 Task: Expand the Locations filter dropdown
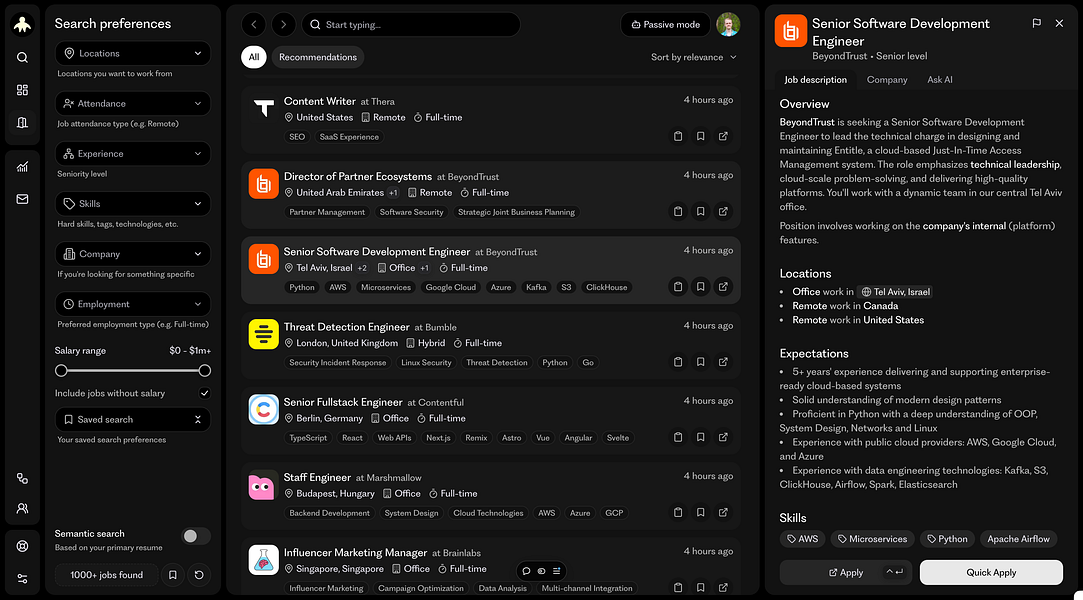pos(133,53)
